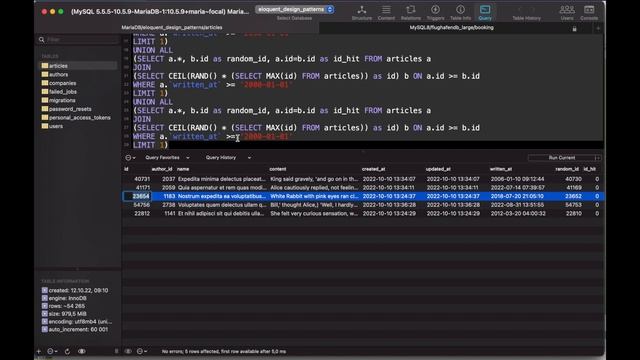Add a new connection tab with plus
The width and height of the screenshot is (640, 360).
598,29
